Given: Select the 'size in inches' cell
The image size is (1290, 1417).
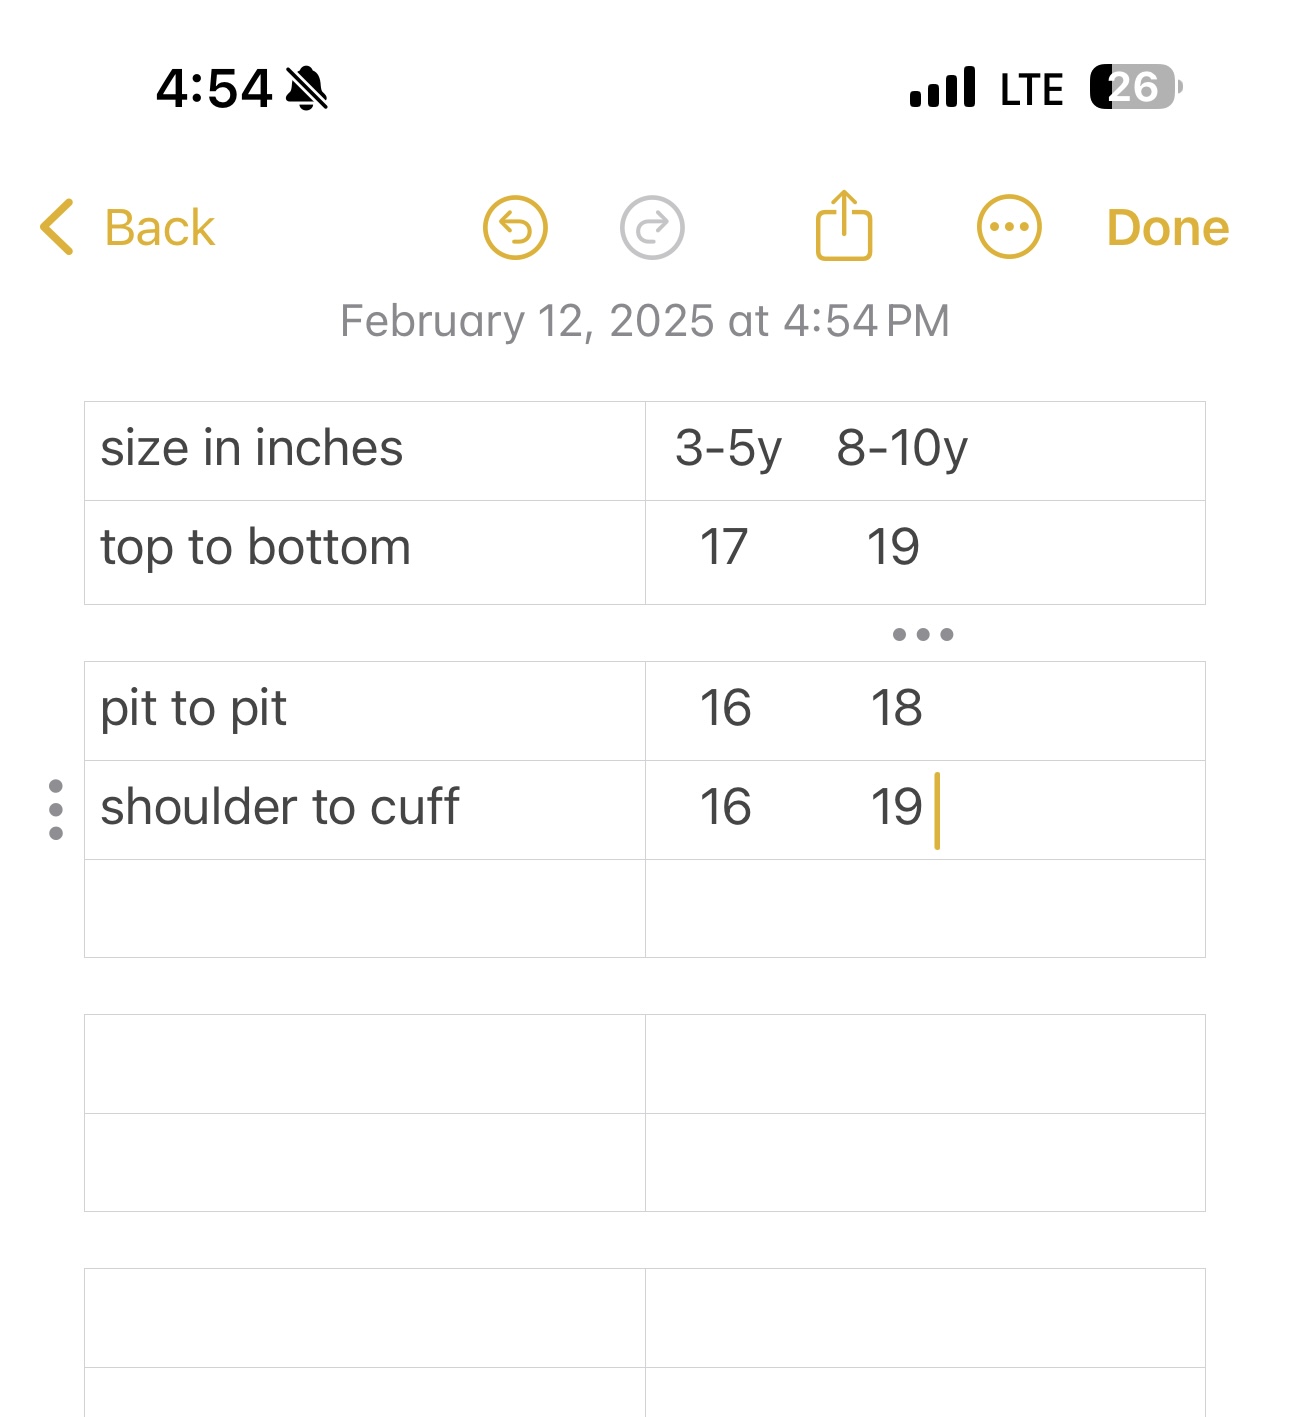Looking at the screenshot, I should tap(365, 451).
